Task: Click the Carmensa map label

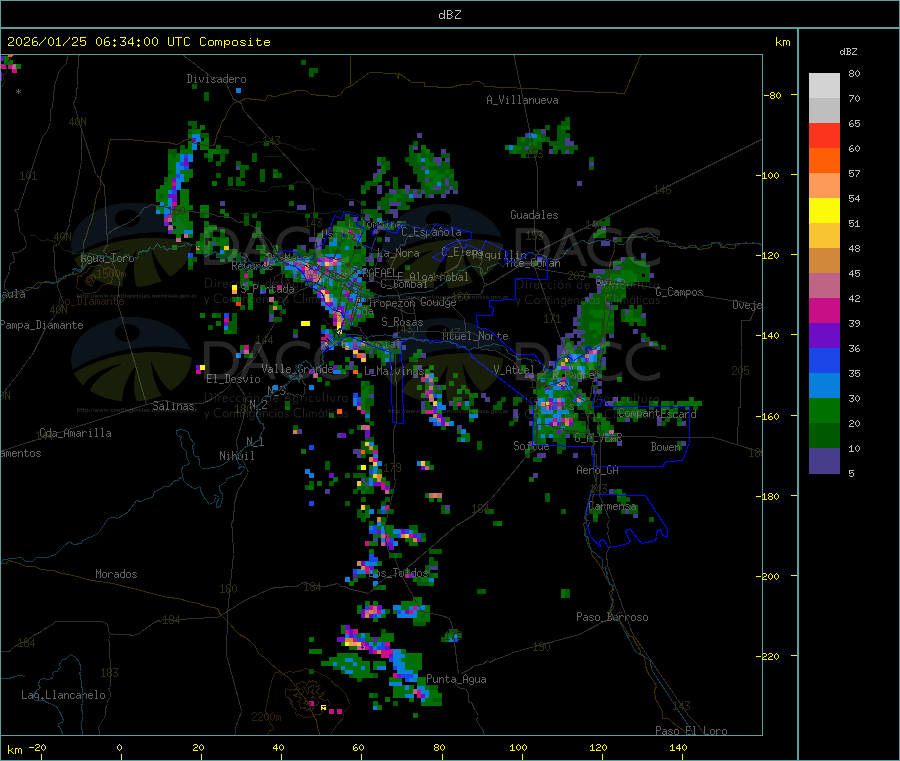Action: [x=612, y=506]
